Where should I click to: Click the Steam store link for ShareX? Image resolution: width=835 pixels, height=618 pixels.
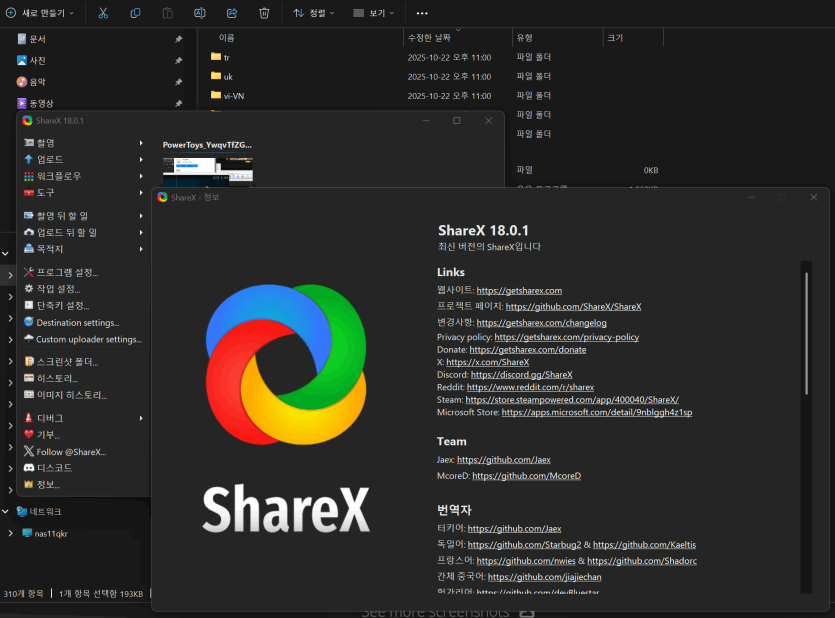click(572, 400)
